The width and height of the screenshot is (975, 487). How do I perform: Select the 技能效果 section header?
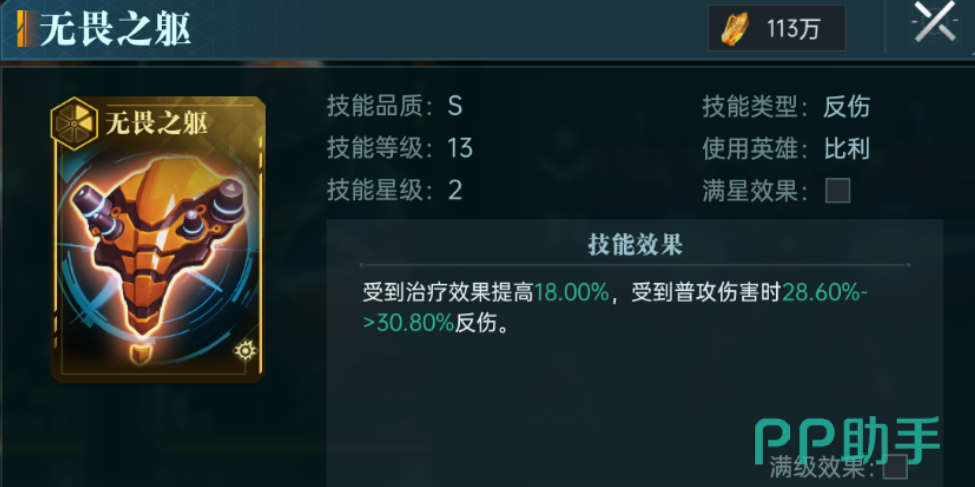[635, 245]
